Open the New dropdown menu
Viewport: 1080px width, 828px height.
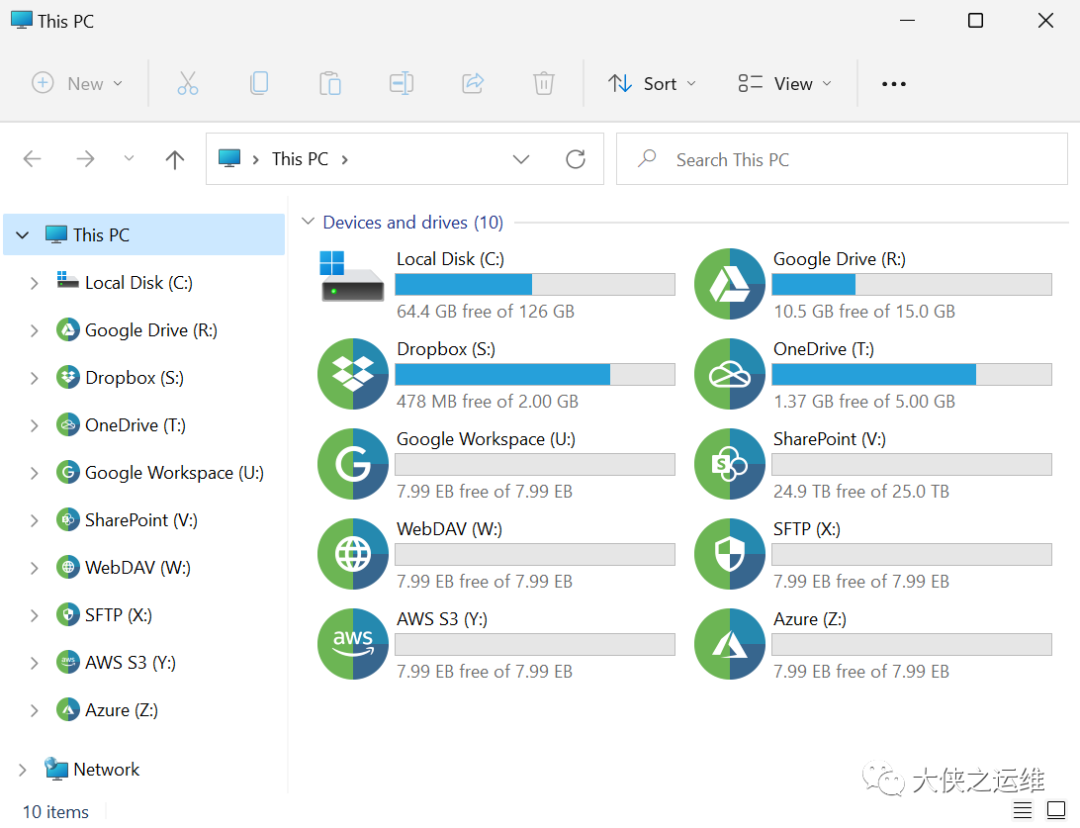click(x=78, y=83)
